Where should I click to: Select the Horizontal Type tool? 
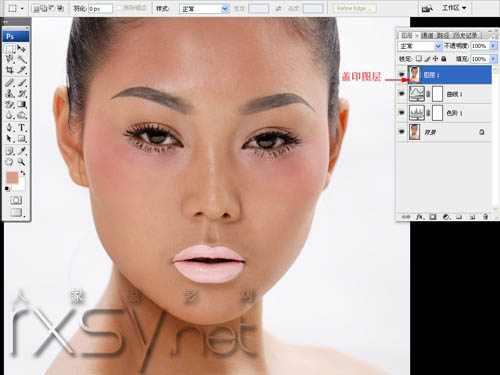point(22,127)
